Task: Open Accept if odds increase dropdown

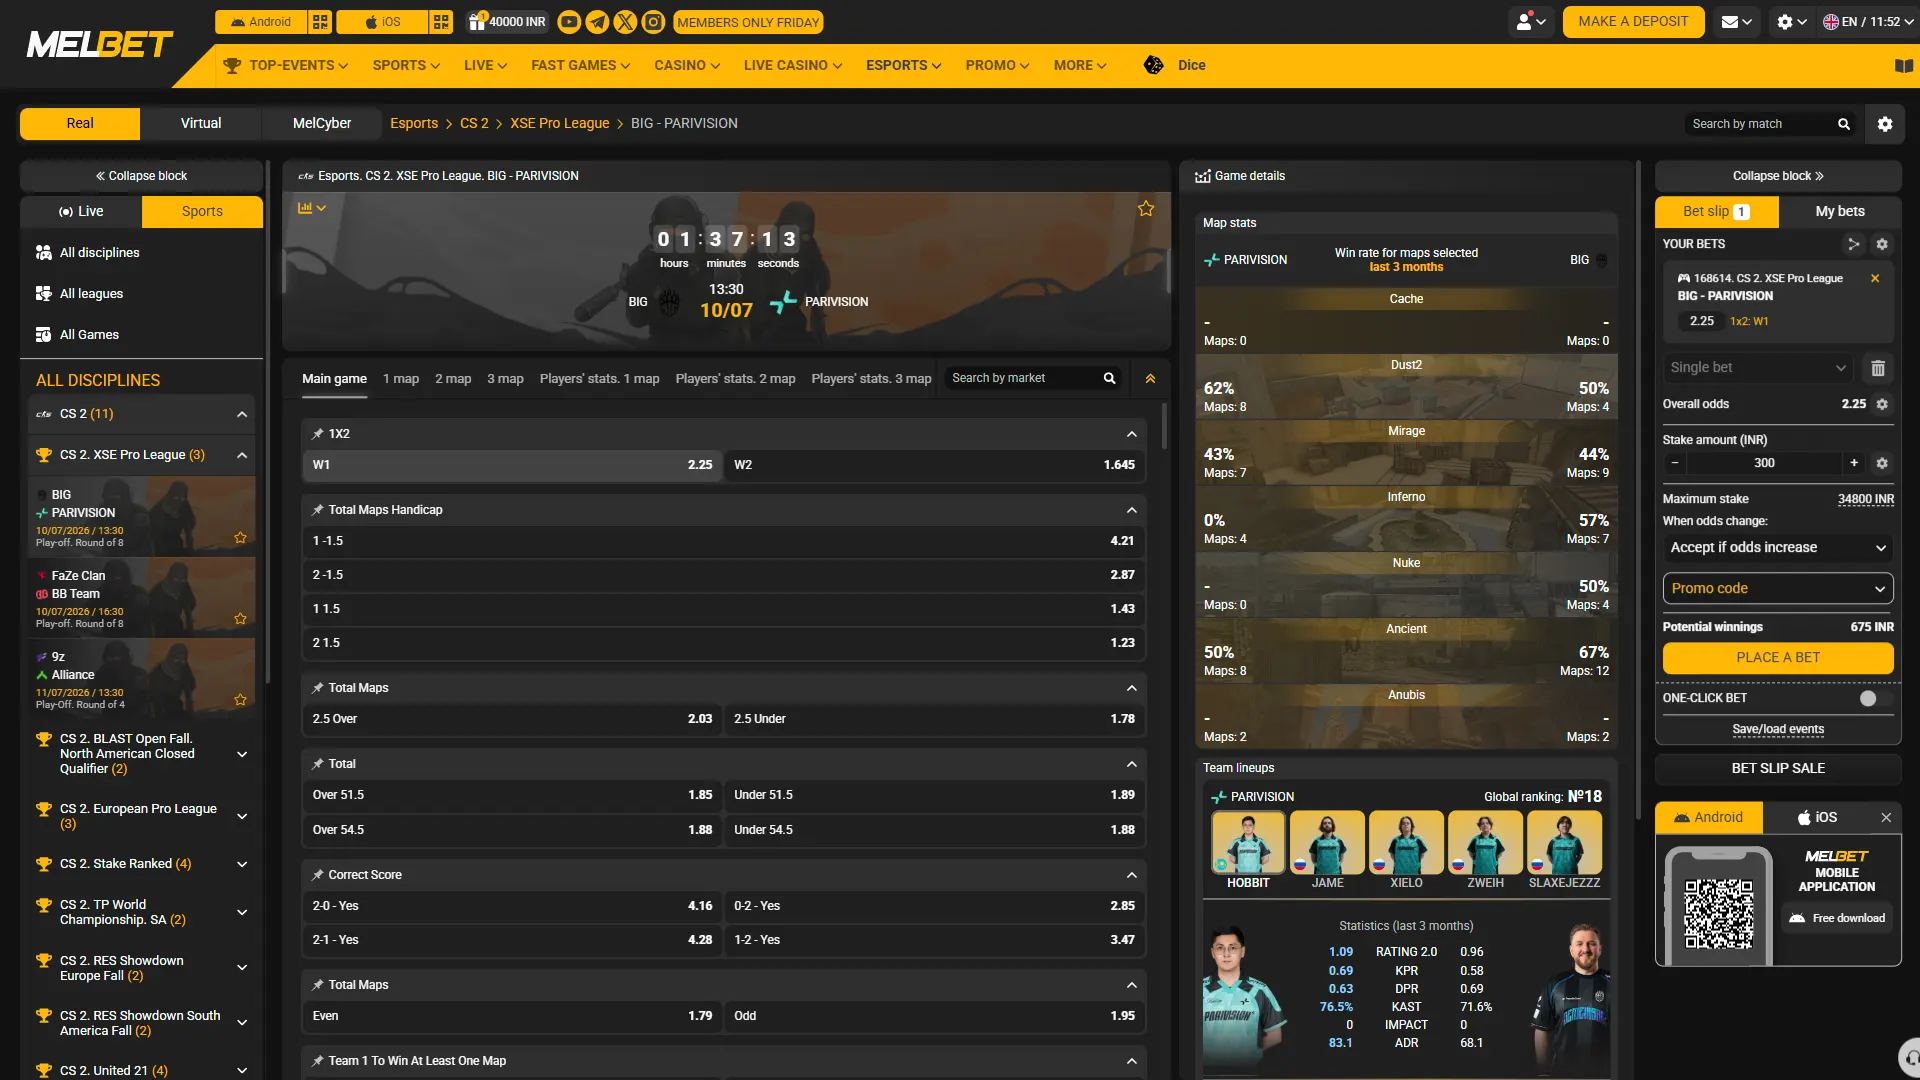Action: [x=1778, y=548]
